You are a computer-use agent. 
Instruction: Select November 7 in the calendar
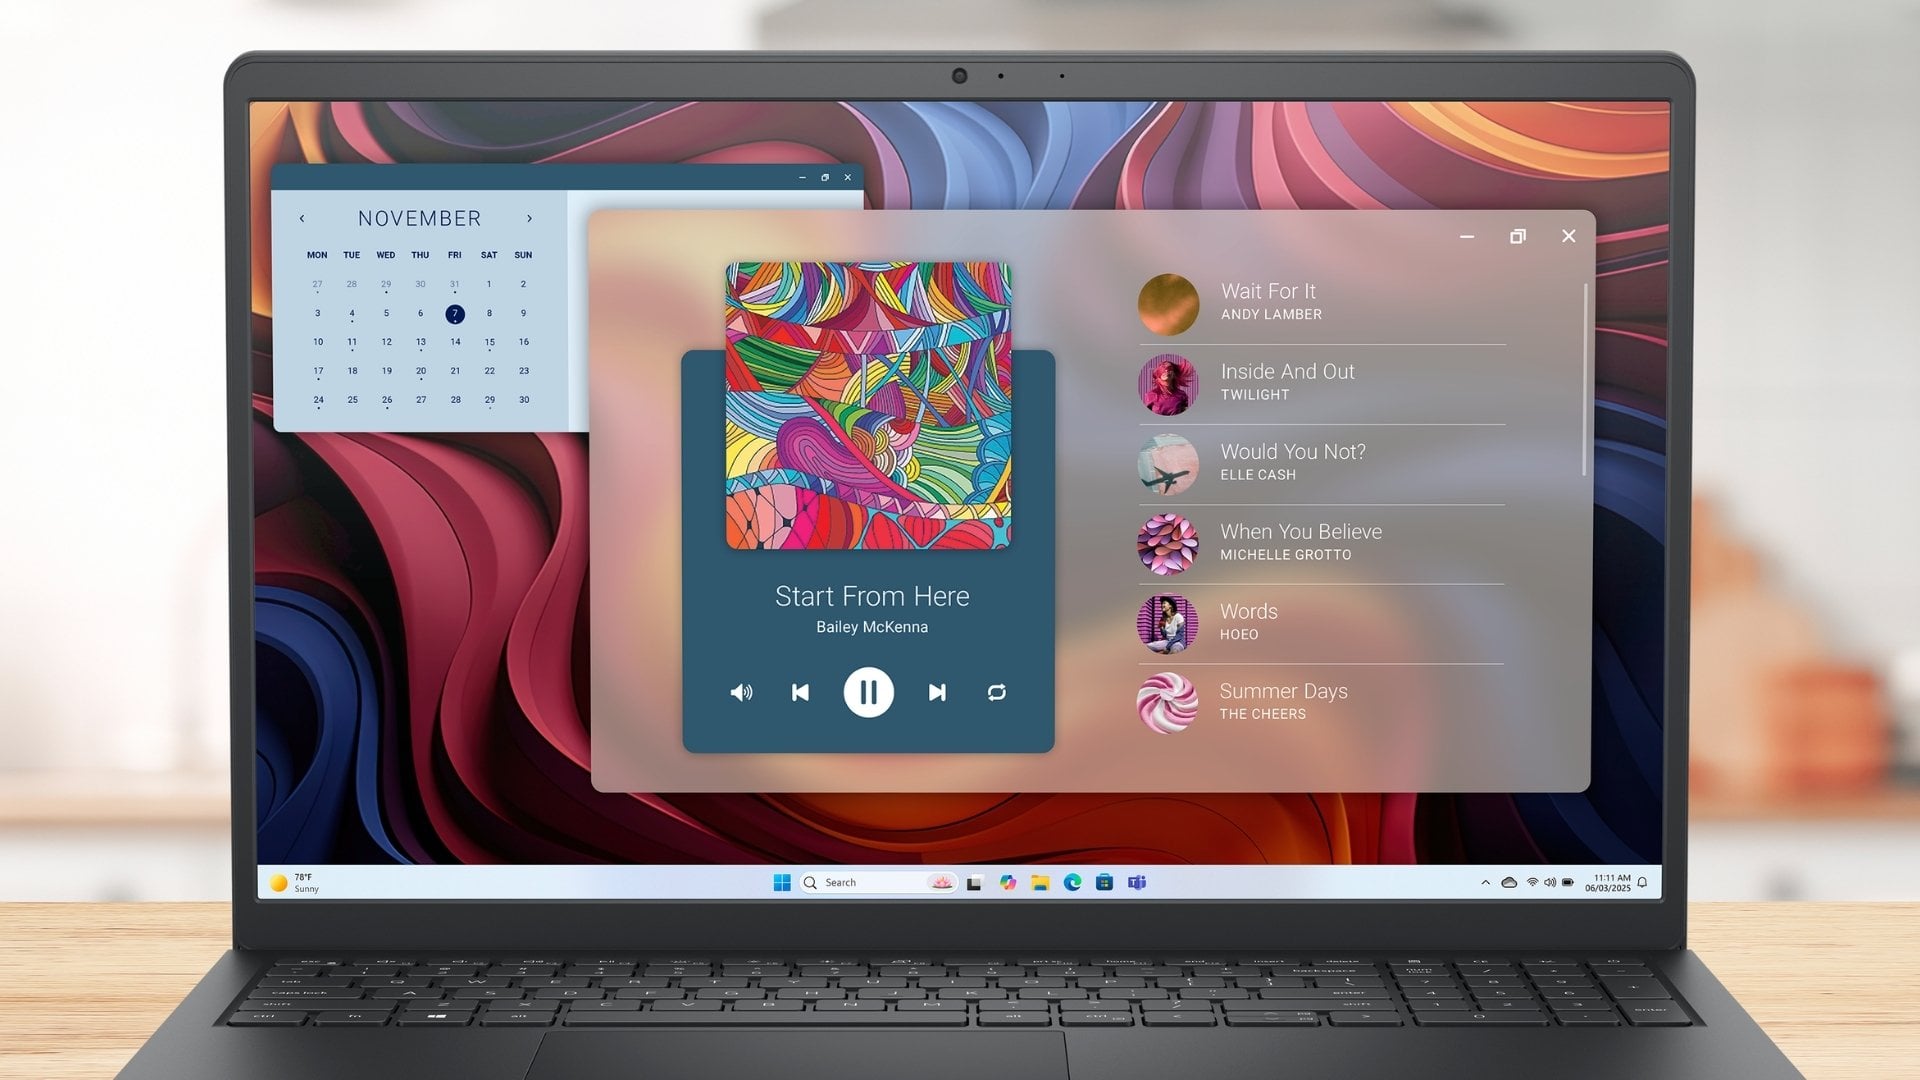pos(455,314)
